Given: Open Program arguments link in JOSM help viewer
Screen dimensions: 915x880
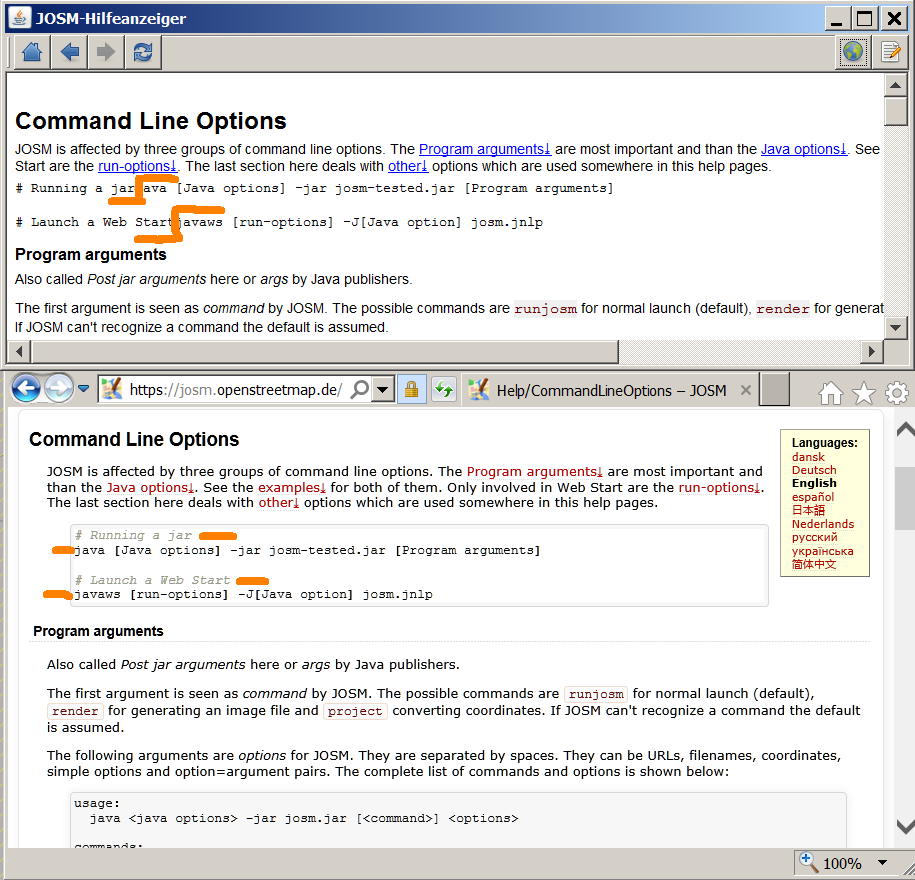Looking at the screenshot, I should pos(485,149).
